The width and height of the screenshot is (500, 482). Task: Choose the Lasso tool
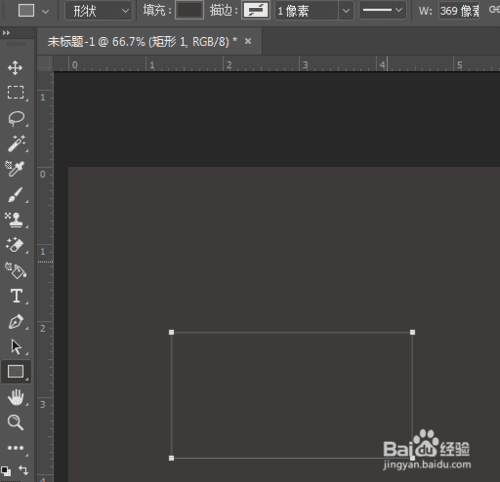click(x=16, y=118)
